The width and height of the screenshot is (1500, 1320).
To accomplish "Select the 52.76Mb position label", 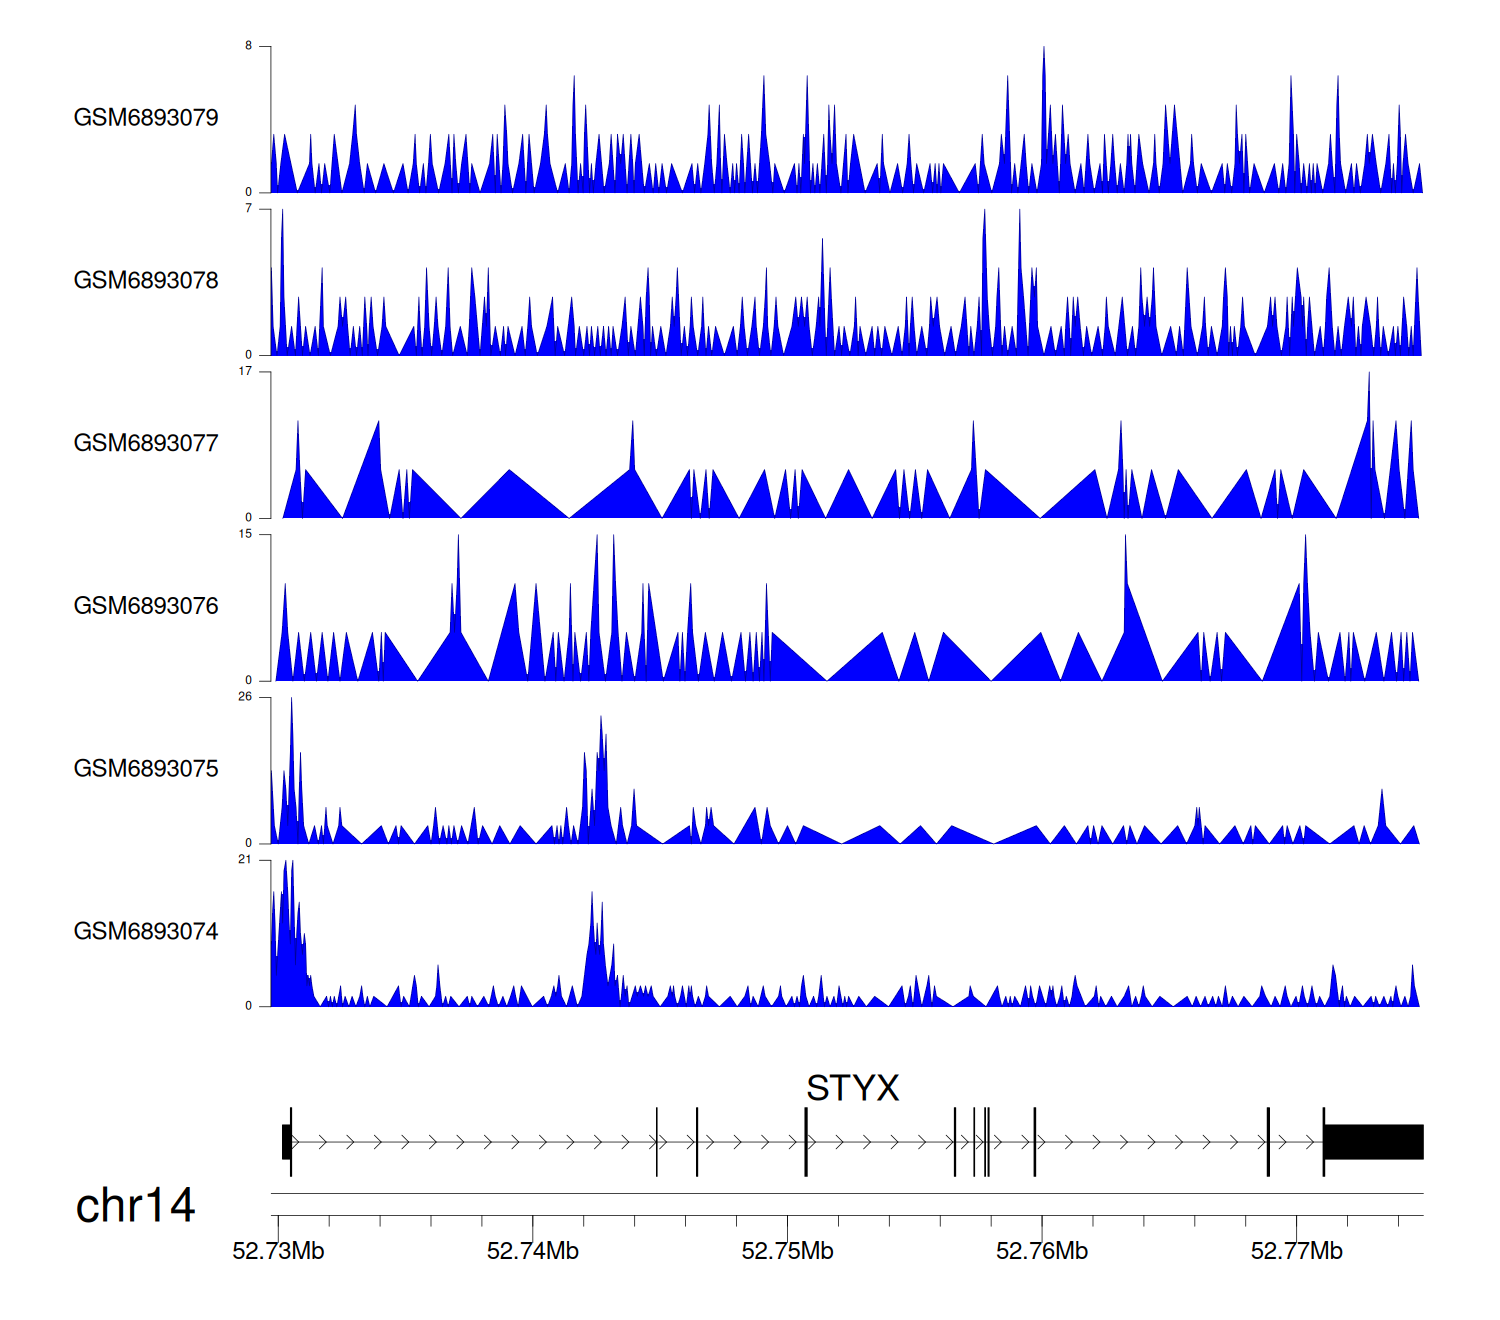I will tap(1042, 1251).
